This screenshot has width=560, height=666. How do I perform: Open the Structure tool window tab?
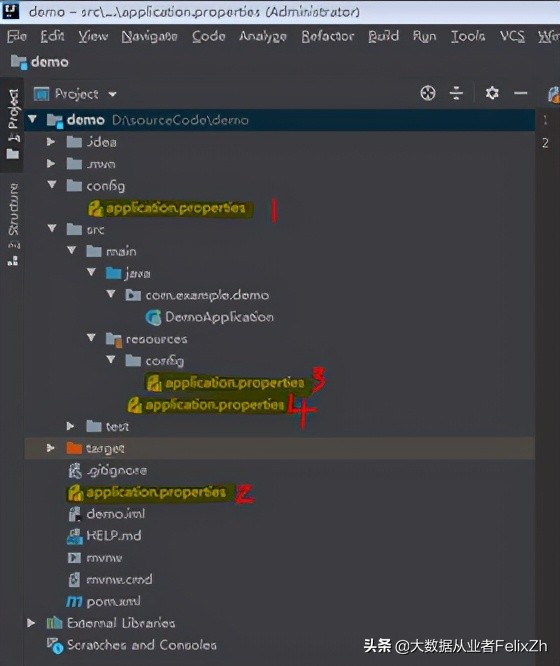(13, 224)
